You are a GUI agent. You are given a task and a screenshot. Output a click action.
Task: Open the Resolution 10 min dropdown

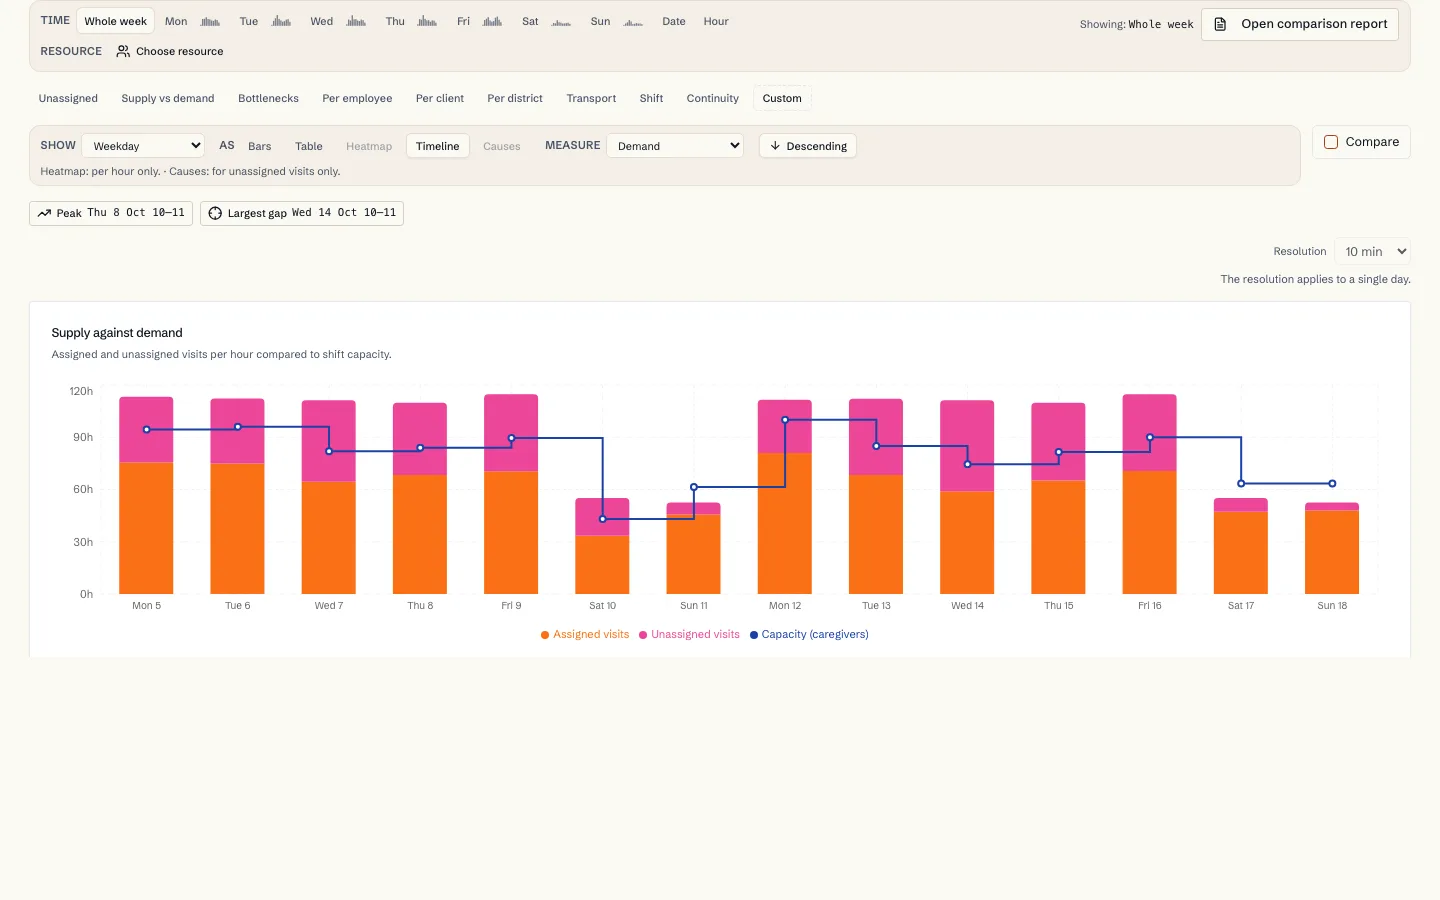pyautogui.click(x=1372, y=252)
